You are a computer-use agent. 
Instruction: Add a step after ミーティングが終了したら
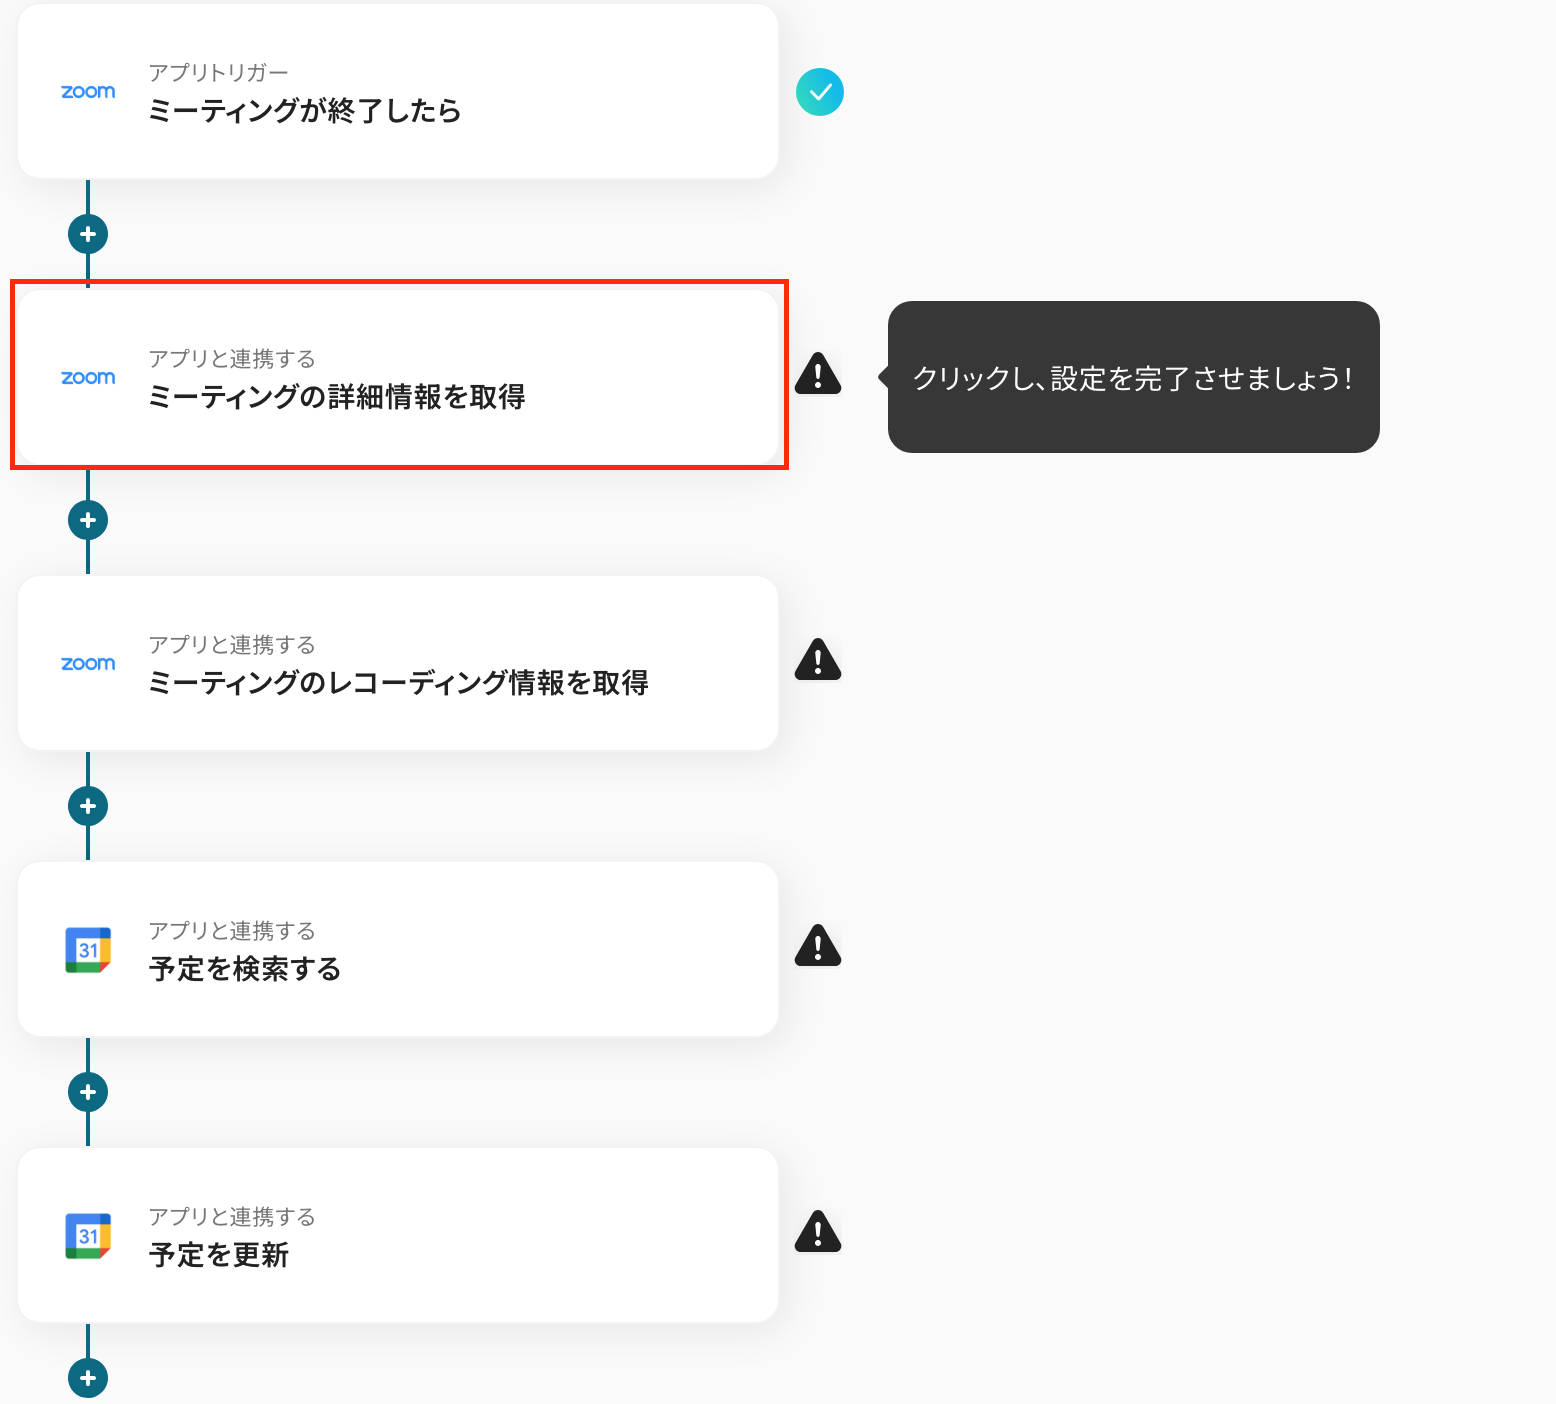(88, 234)
